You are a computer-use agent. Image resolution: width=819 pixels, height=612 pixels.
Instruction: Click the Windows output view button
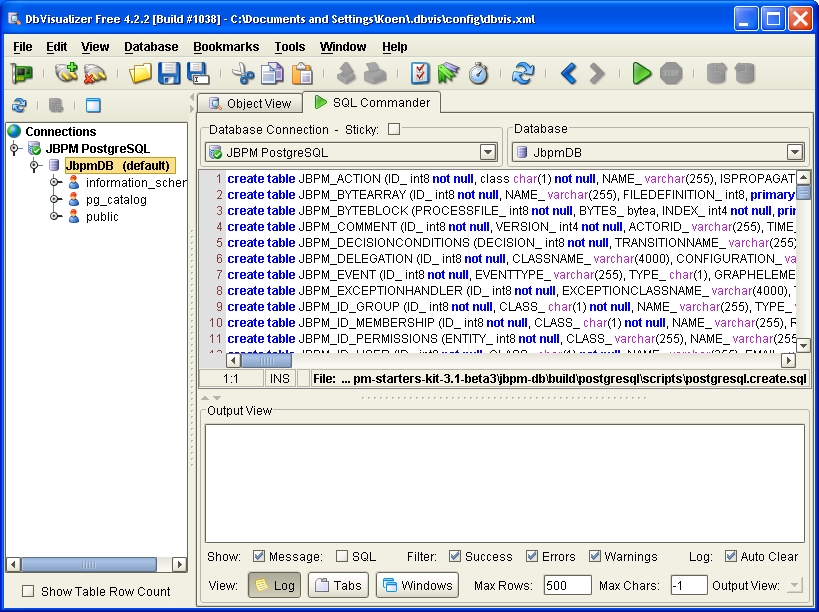tap(416, 585)
